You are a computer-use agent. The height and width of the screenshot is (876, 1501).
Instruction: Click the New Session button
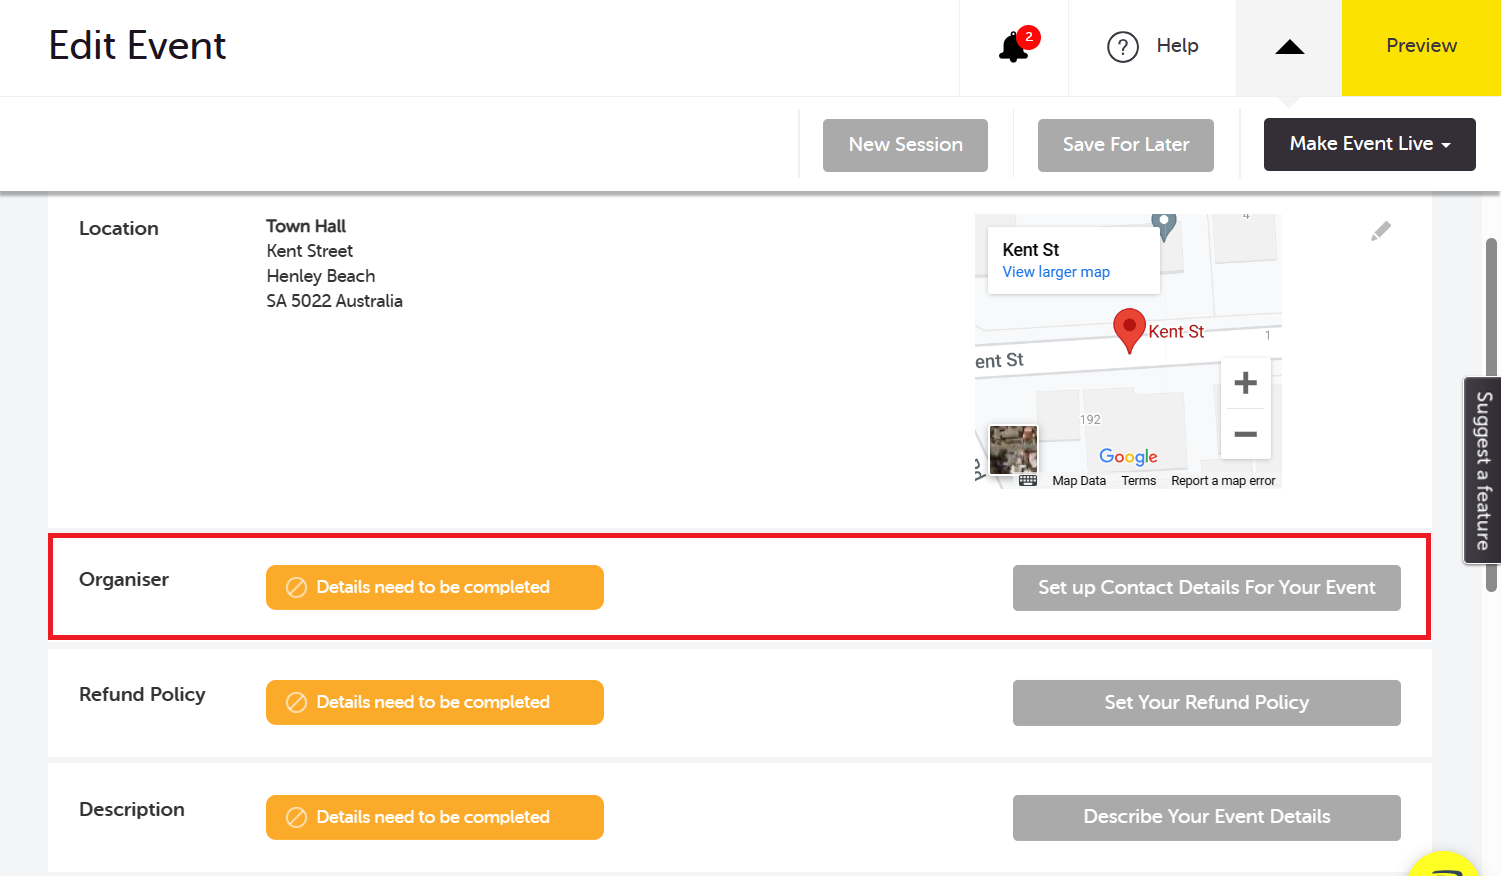pos(905,145)
